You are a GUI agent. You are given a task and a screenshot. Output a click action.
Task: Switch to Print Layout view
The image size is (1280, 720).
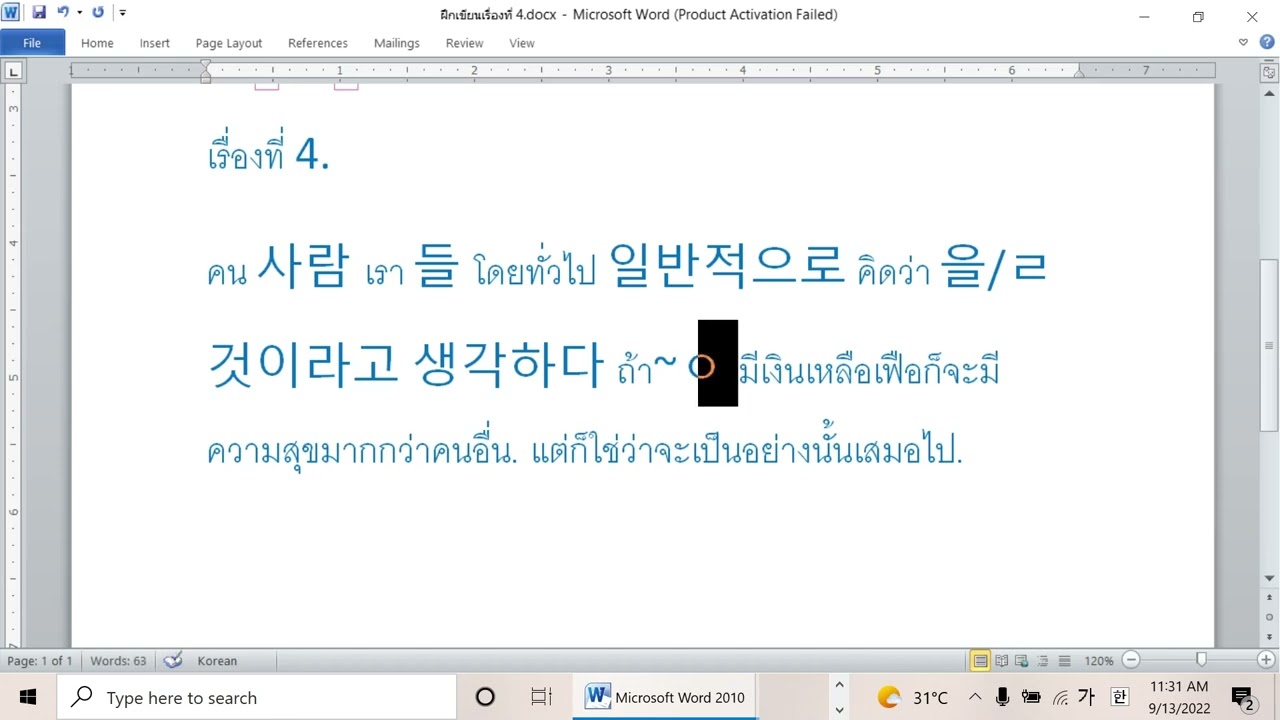981,661
